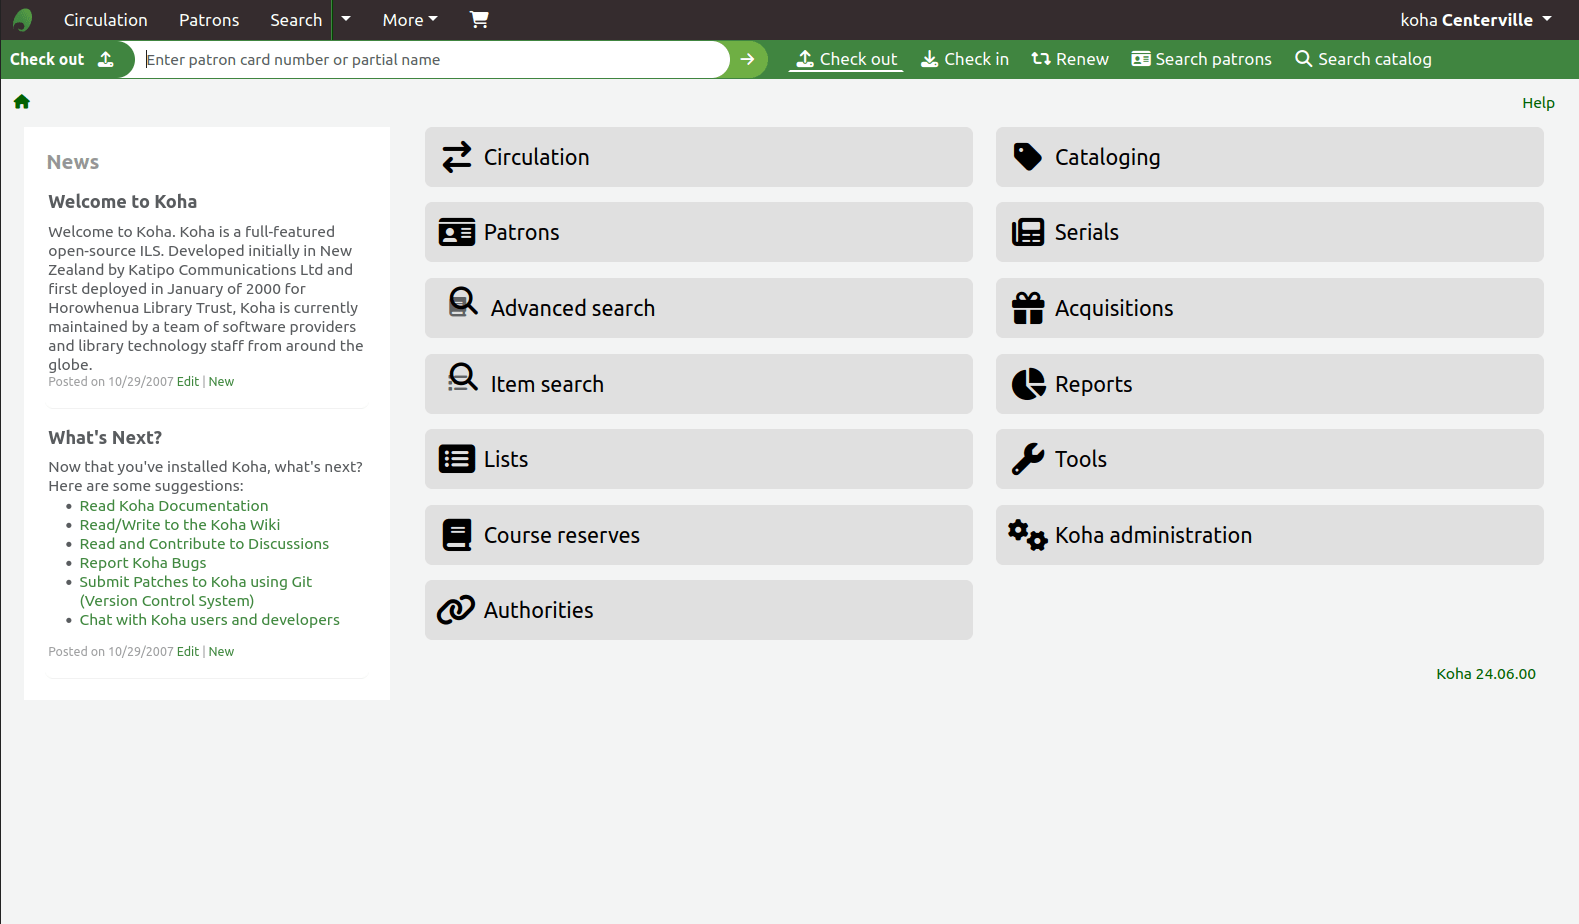Viewport: 1579px width, 924px height.
Task: Click the Koha administration gears icon
Action: [1028, 535]
